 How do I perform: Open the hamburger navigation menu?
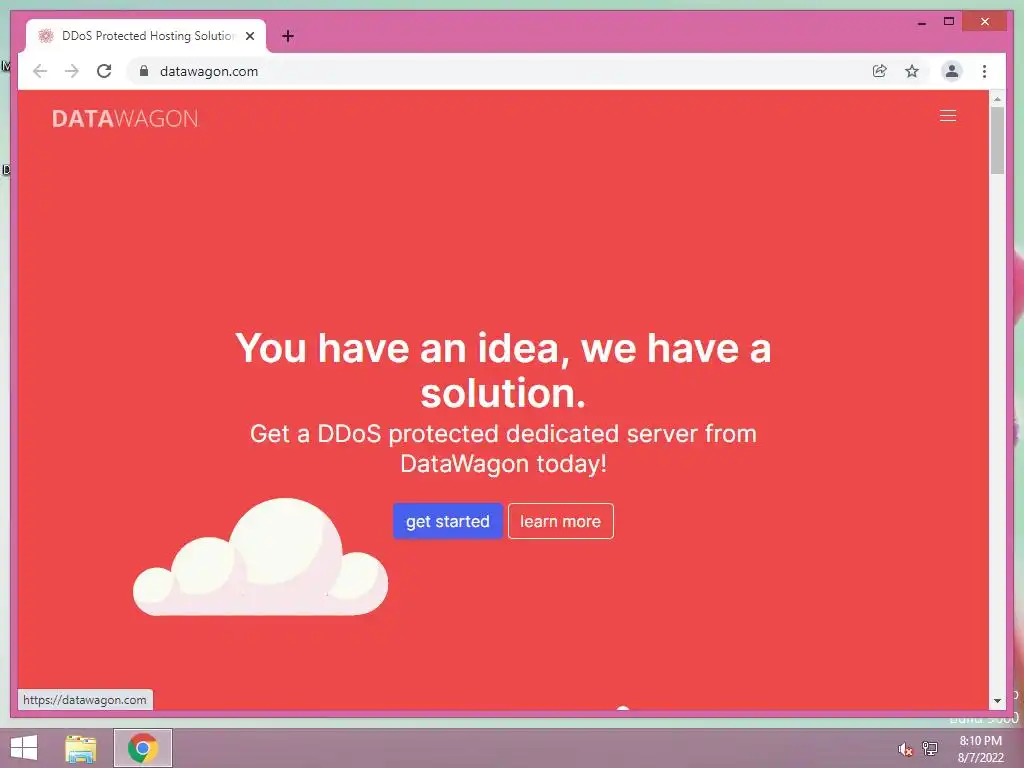pos(948,116)
